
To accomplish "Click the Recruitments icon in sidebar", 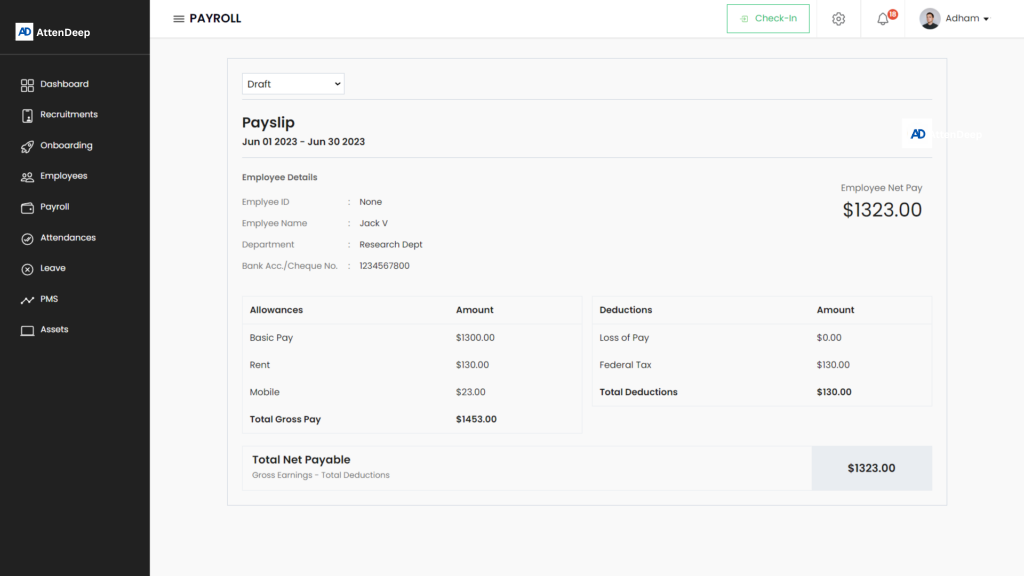I will (x=27, y=115).
